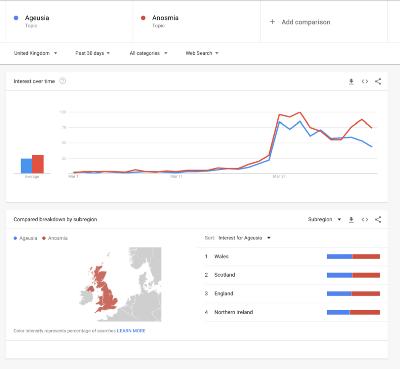Open Subregion resolution dropdown

click(324, 219)
